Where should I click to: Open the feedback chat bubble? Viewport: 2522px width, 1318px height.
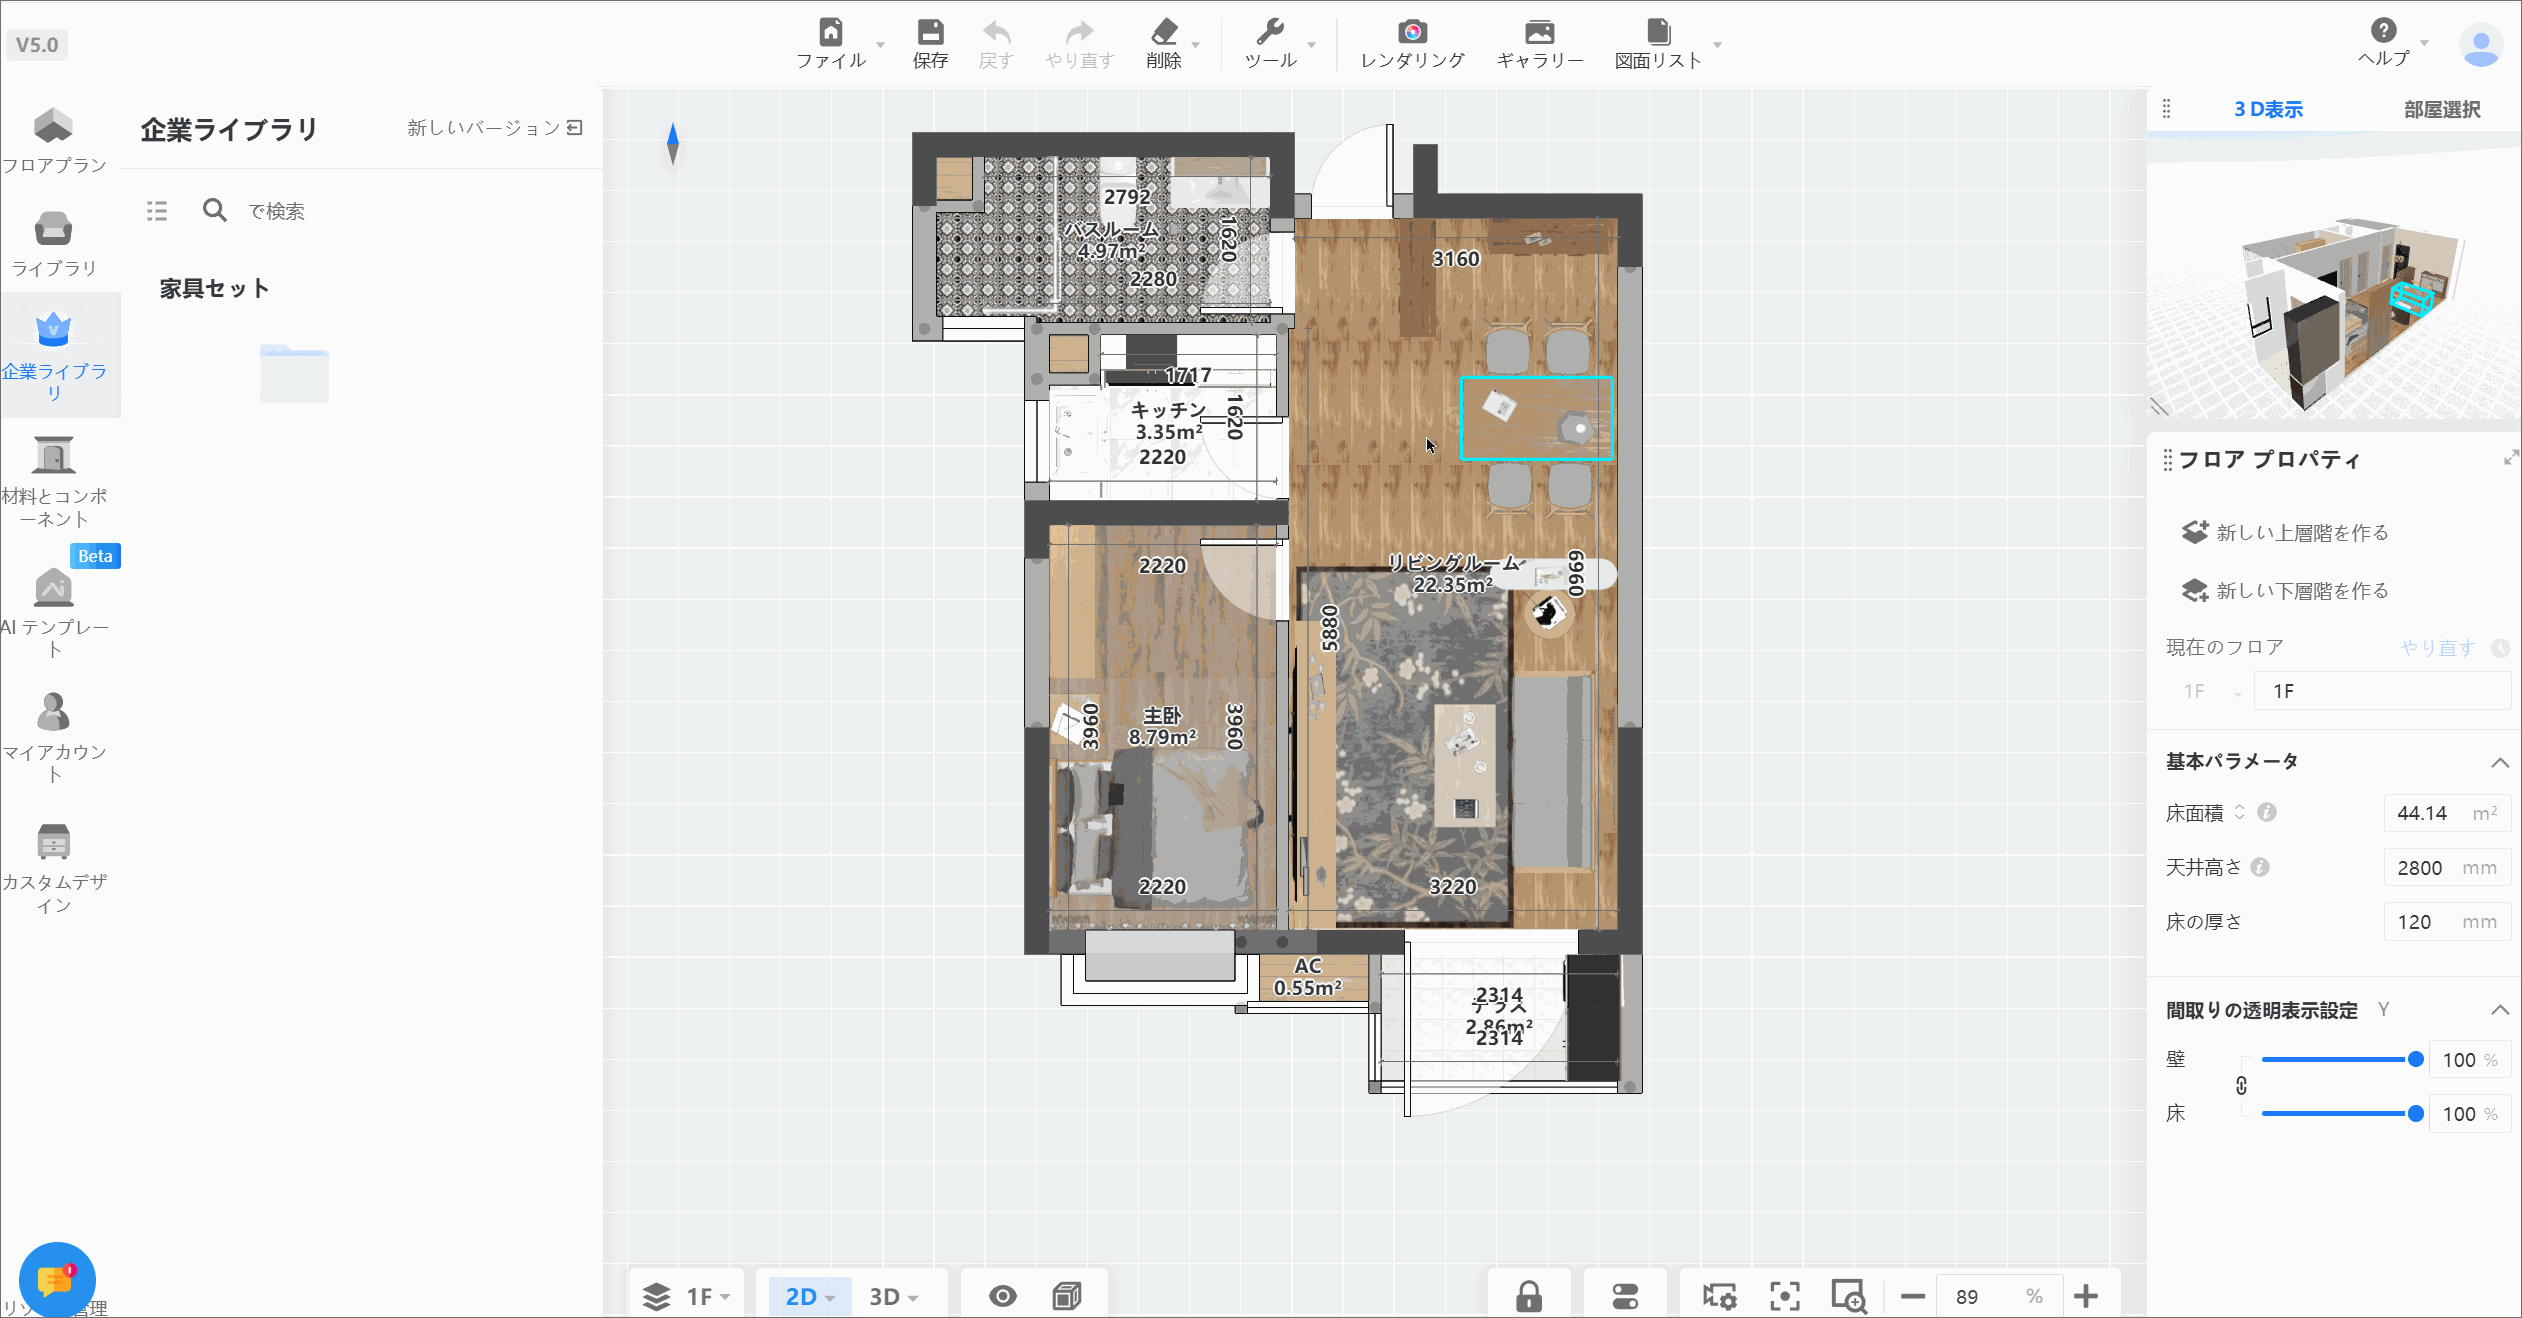56,1280
